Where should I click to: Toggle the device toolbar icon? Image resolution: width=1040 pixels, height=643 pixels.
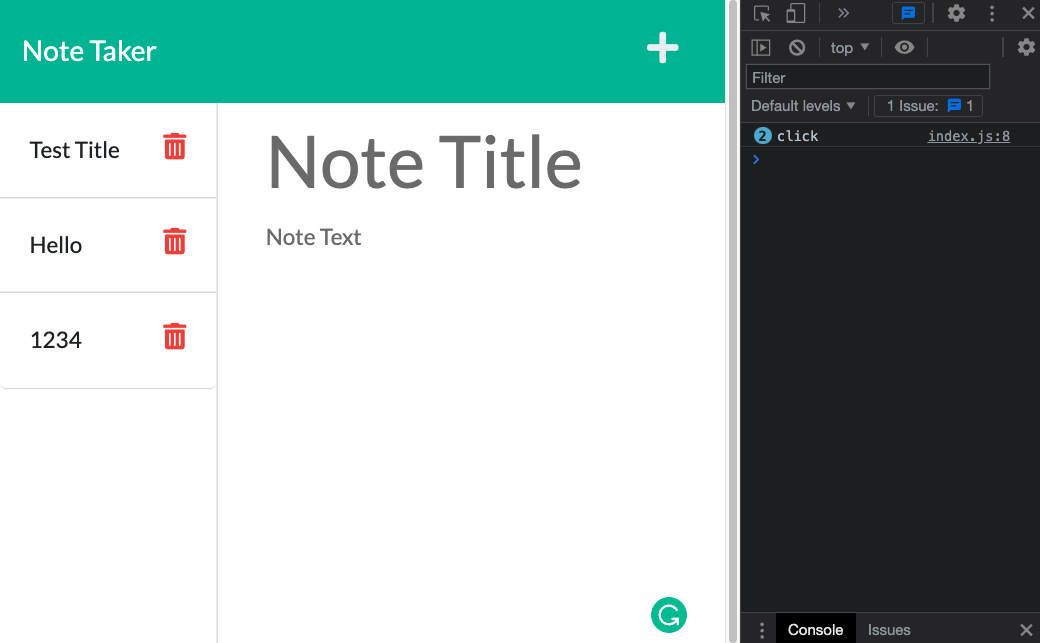pos(795,13)
